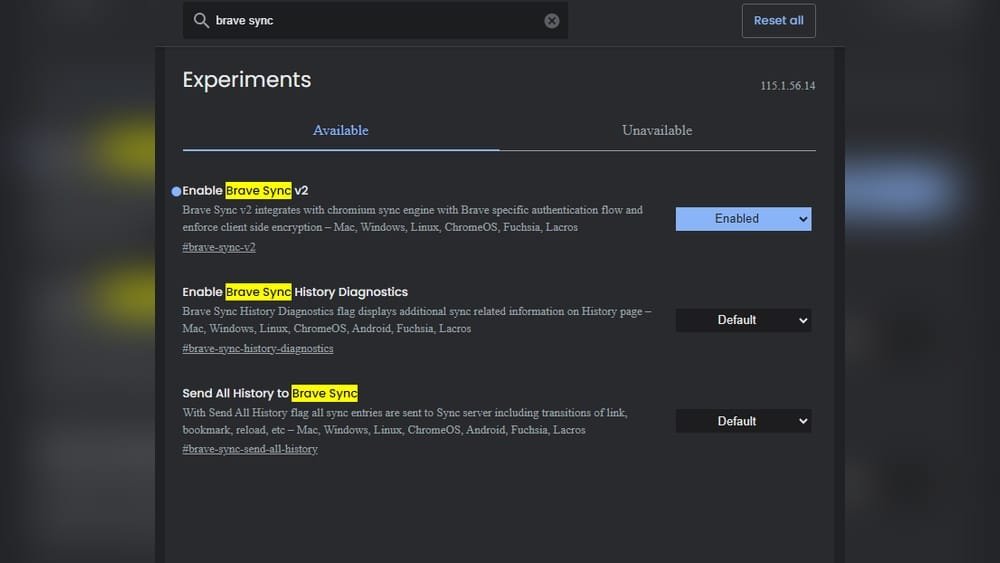Clear the search text with X icon
Image resolution: width=1000 pixels, height=563 pixels.
click(552, 21)
